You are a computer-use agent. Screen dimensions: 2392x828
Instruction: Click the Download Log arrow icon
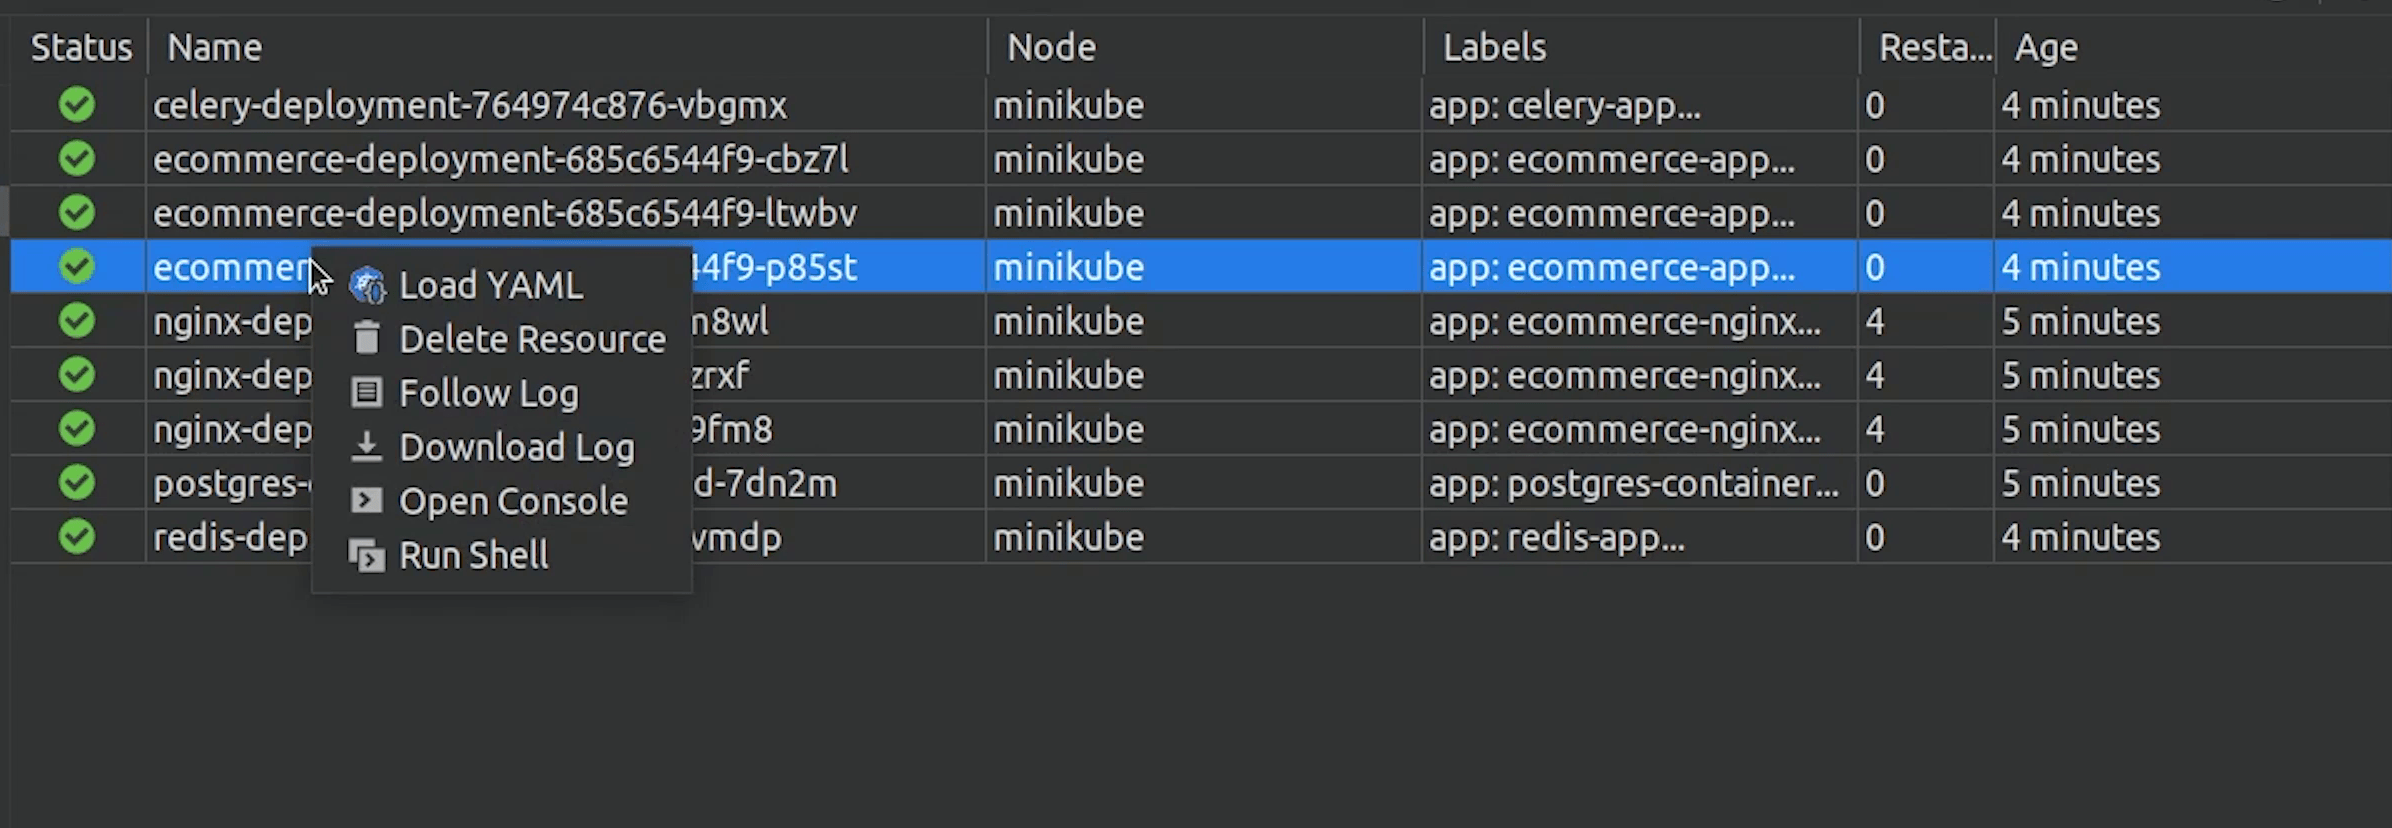point(367,447)
